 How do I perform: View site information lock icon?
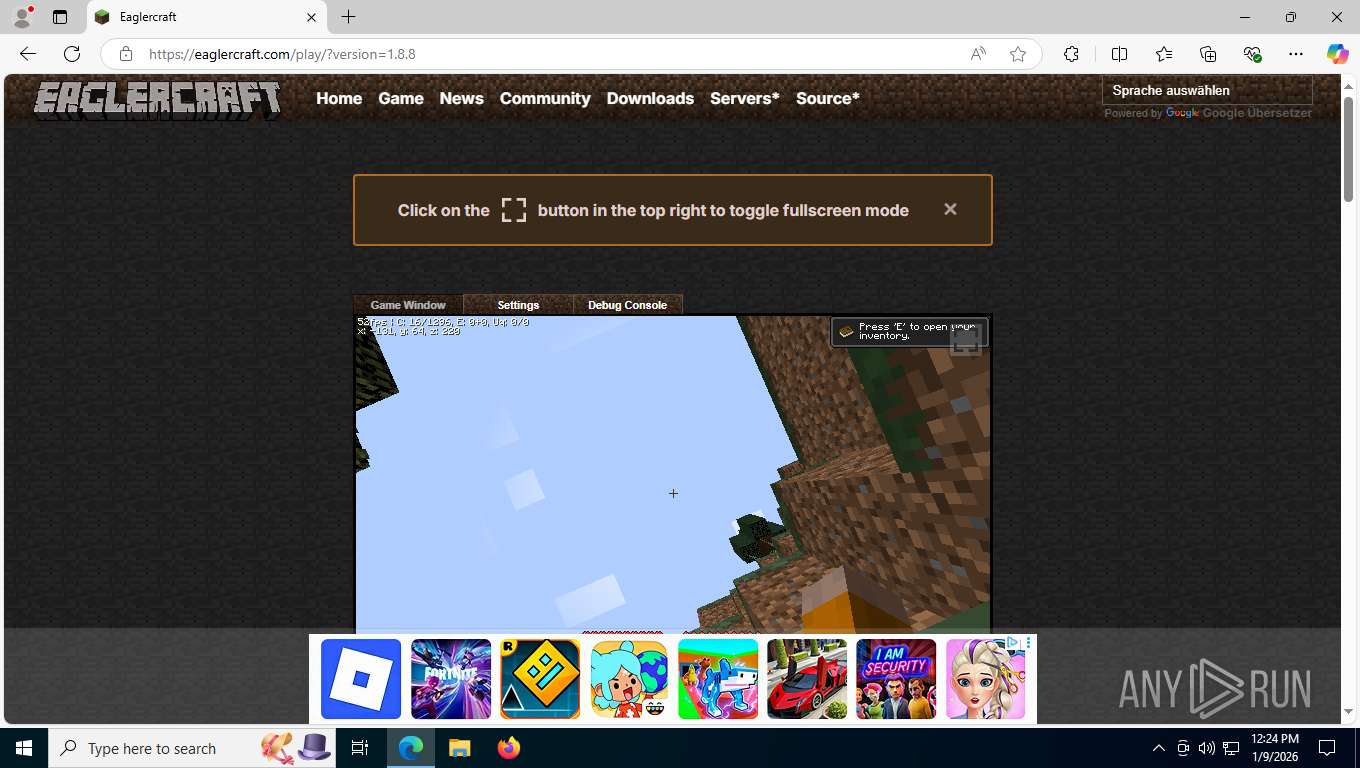125,54
